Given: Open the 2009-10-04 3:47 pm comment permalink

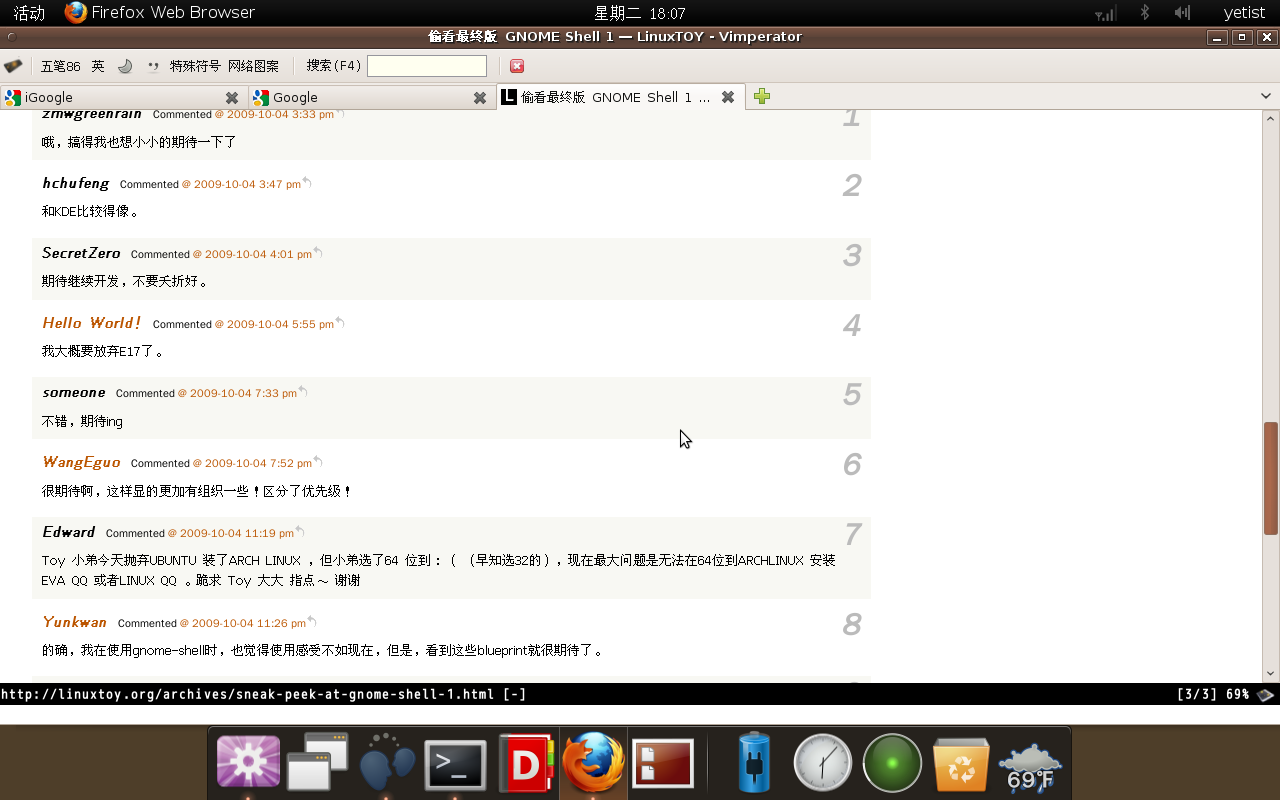Looking at the screenshot, I should 241,184.
